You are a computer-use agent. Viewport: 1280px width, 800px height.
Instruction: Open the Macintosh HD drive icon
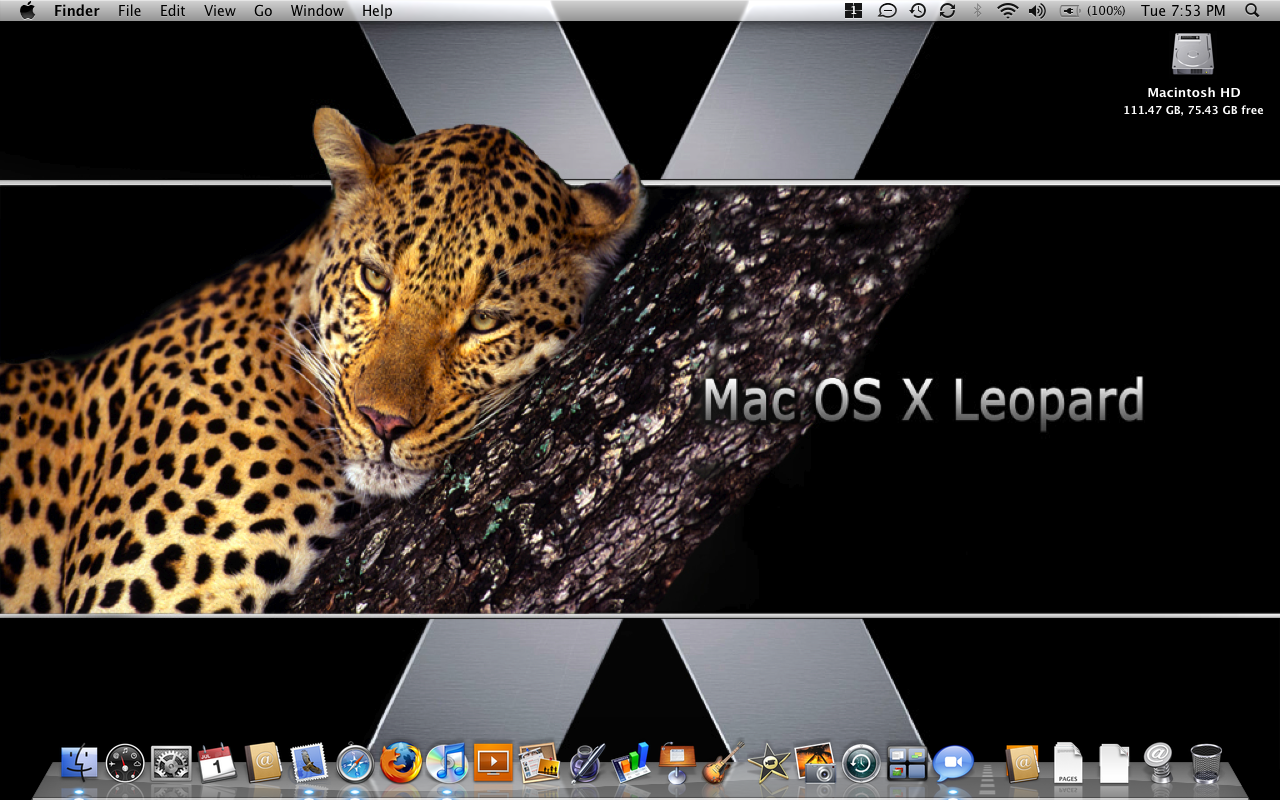[x=1193, y=54]
